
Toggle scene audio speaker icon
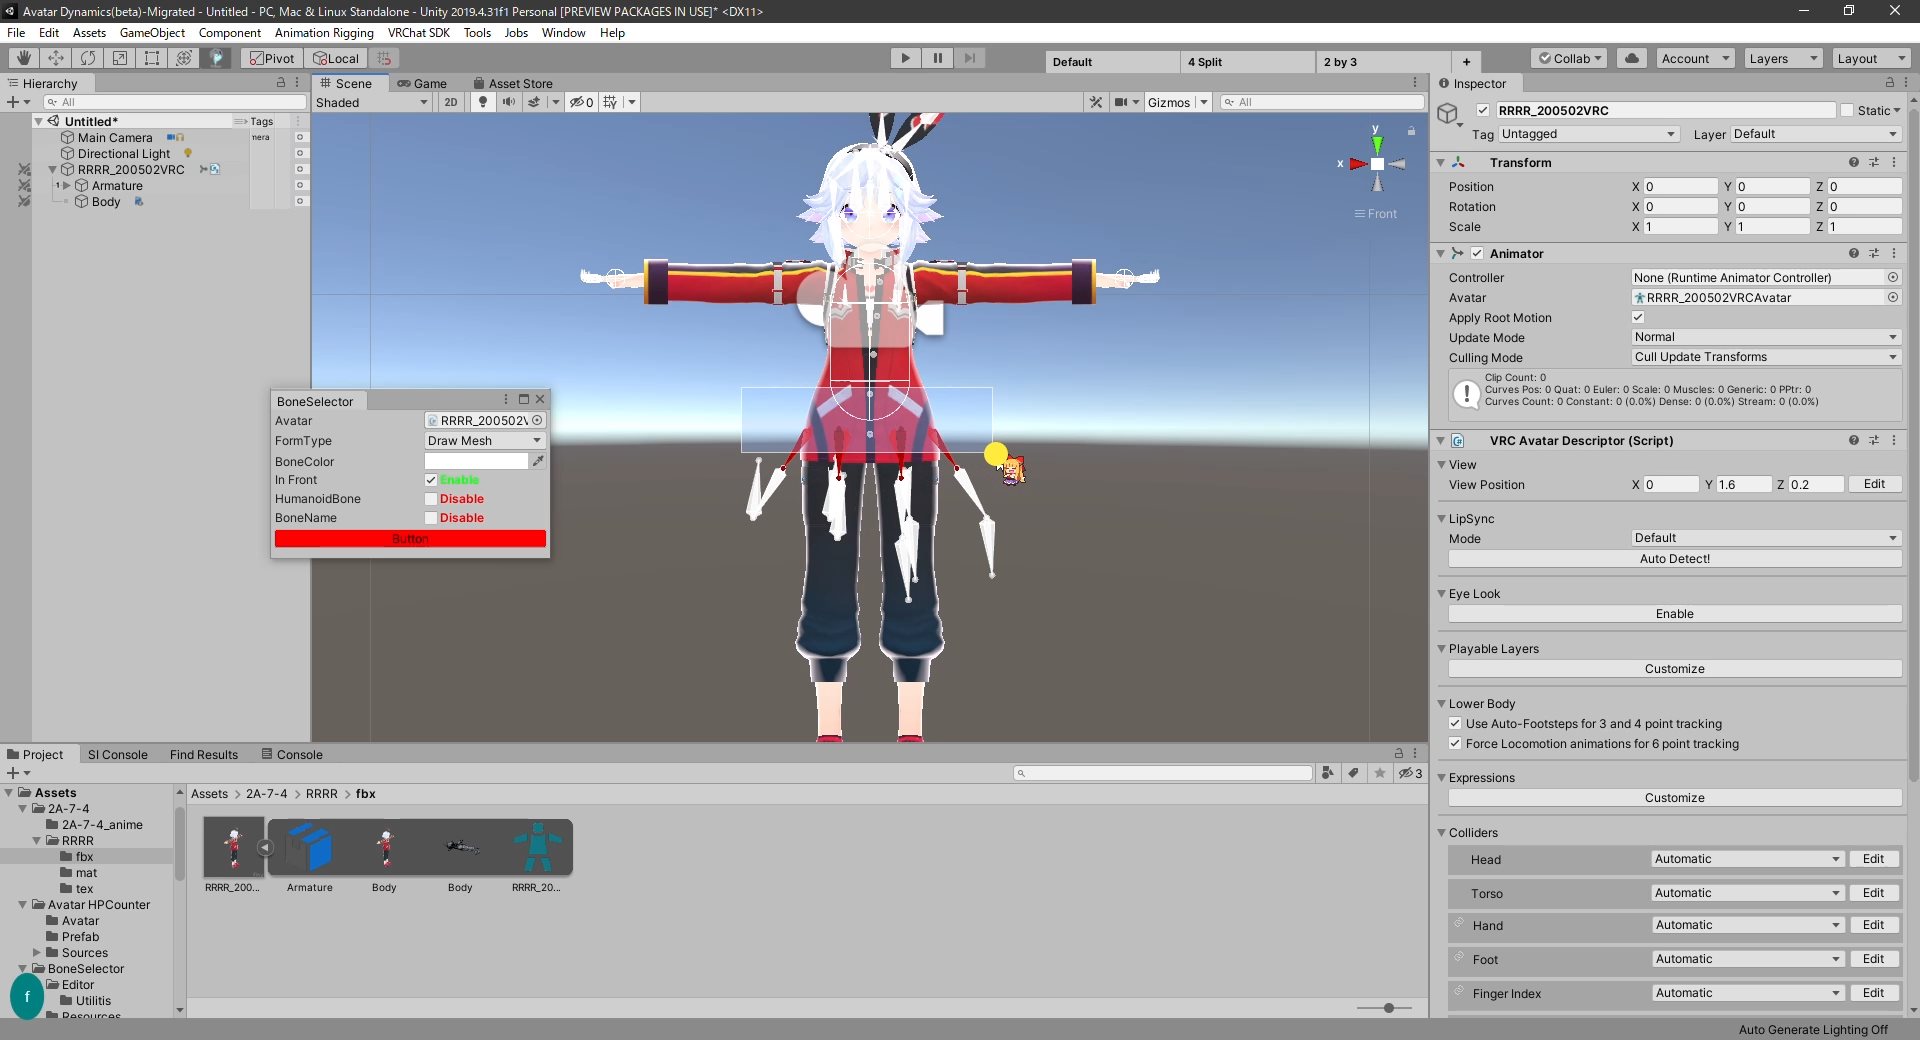tap(509, 102)
